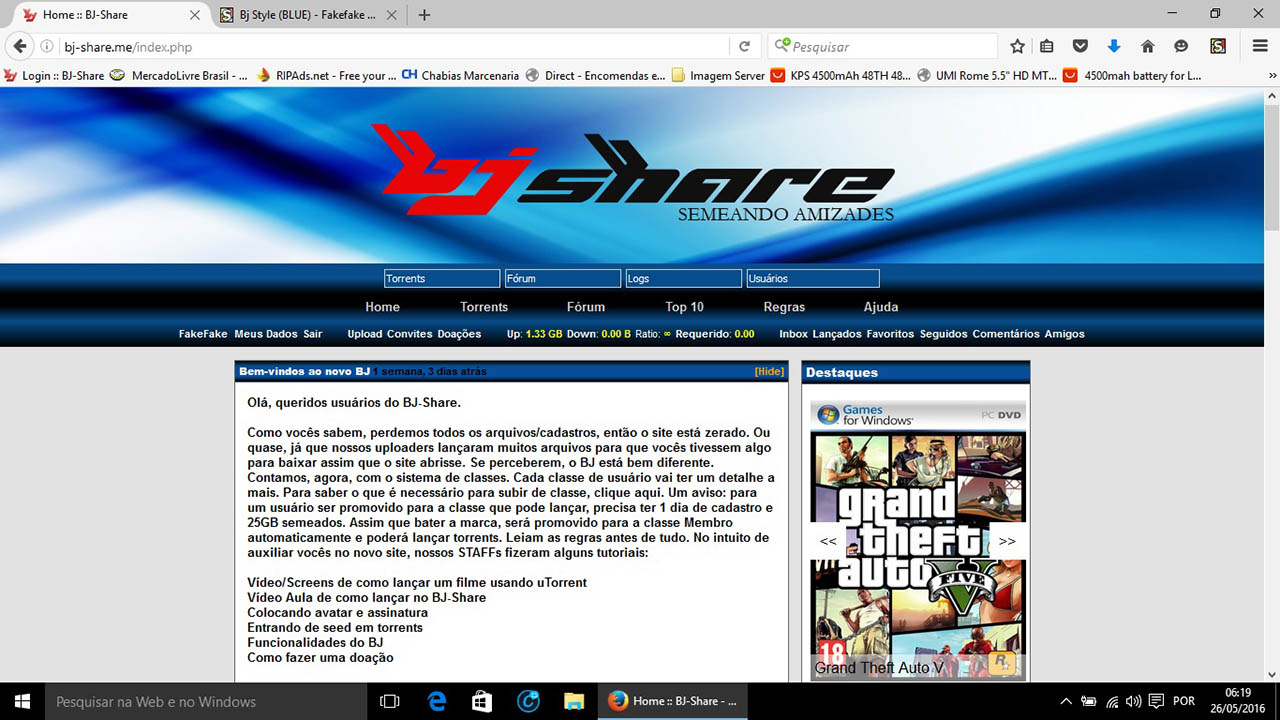Click the address bar URL field
This screenshot has width=1280, height=720.
pyautogui.click(x=395, y=47)
